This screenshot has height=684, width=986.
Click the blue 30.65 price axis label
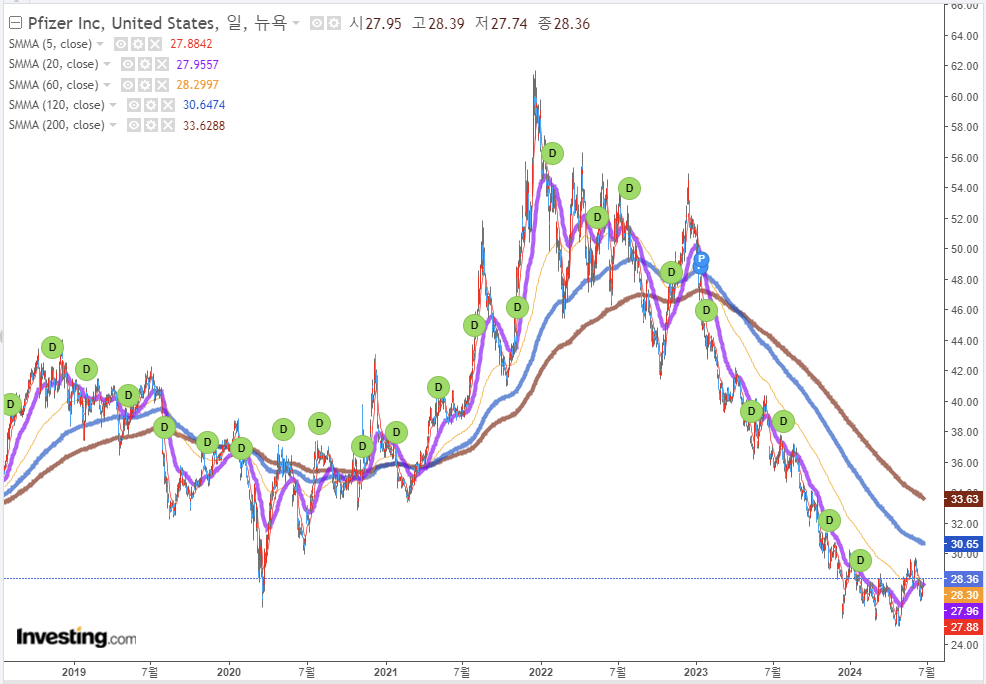click(x=963, y=544)
